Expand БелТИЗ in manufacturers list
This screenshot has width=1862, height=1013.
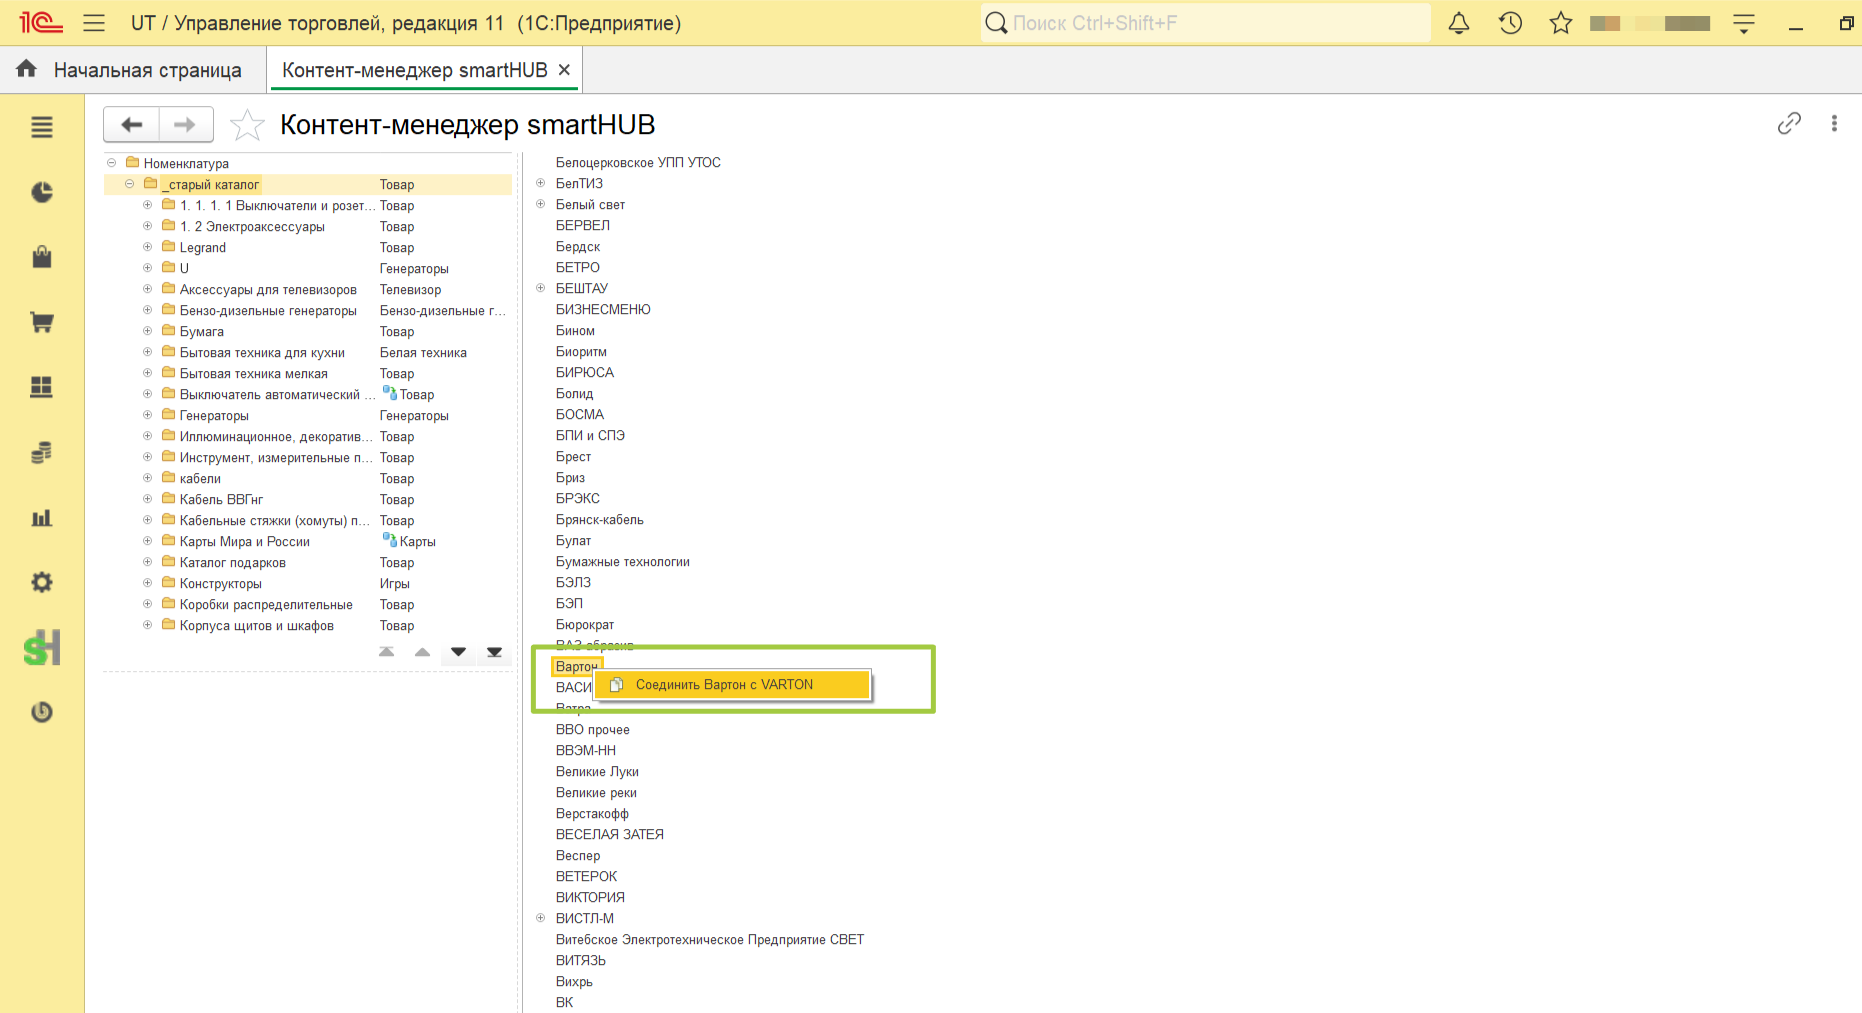[541, 183]
